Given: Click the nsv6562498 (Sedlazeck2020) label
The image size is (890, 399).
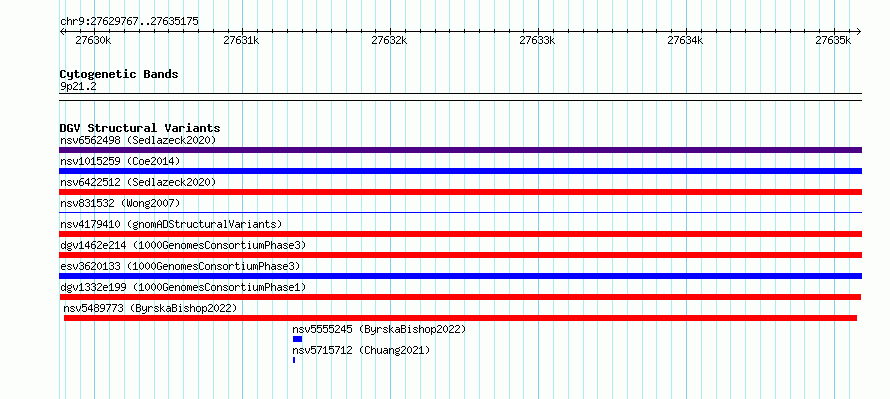Looking at the screenshot, I should [x=138, y=140].
